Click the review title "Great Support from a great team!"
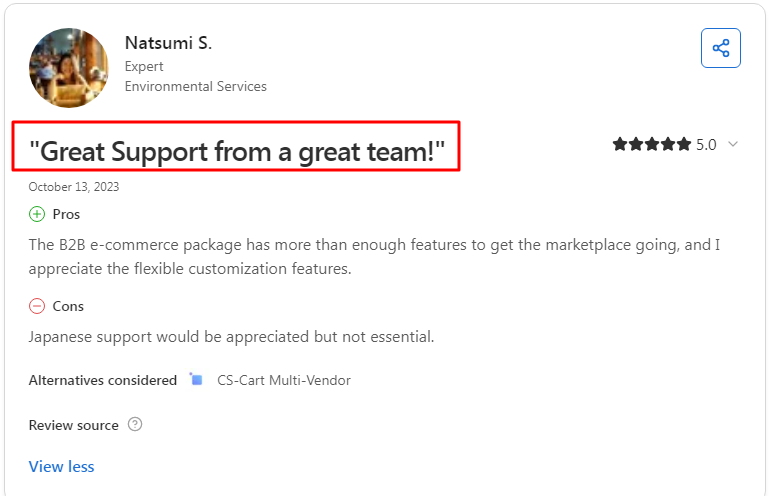The height and width of the screenshot is (496, 769). coord(237,151)
